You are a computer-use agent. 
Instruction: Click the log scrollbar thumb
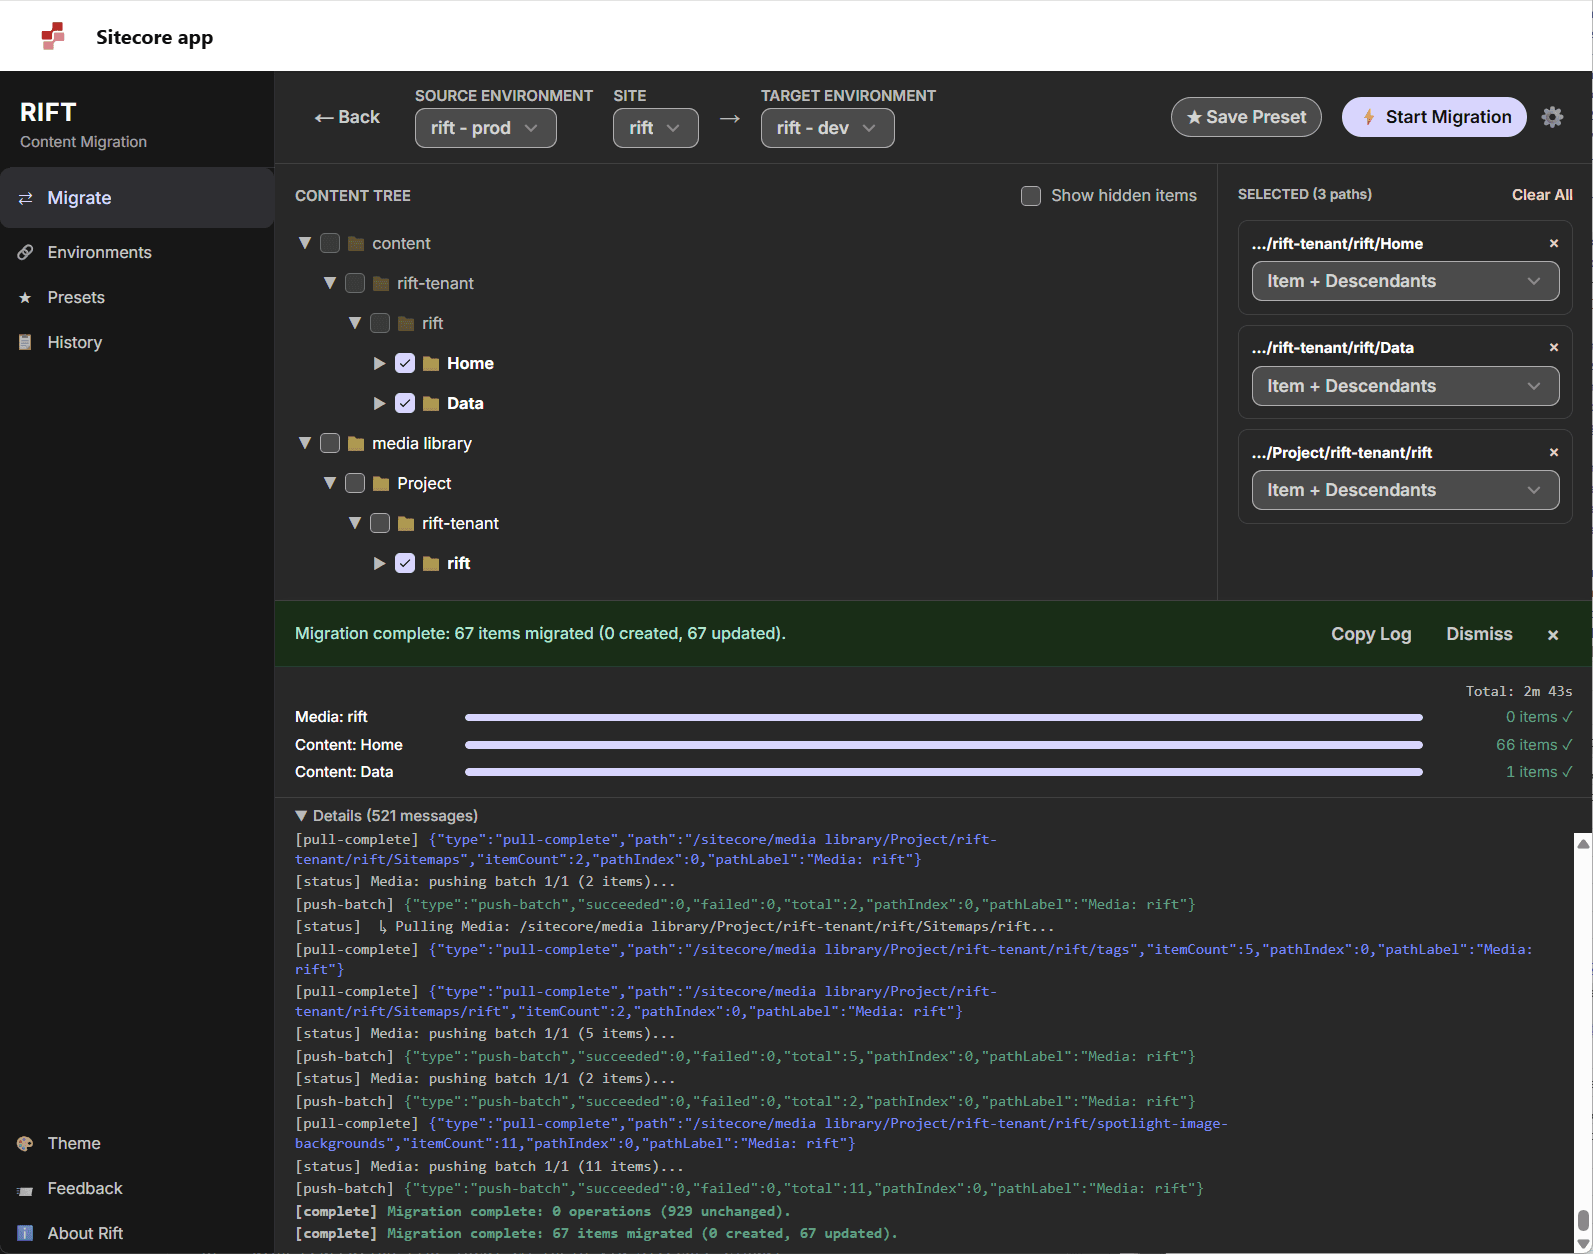click(x=1583, y=1221)
